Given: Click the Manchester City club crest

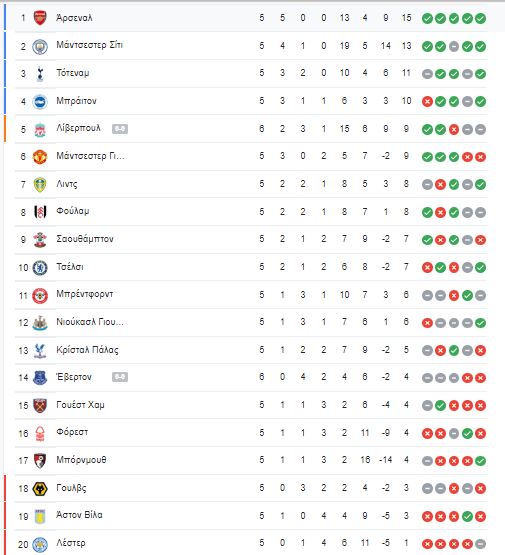Looking at the screenshot, I should (40, 46).
